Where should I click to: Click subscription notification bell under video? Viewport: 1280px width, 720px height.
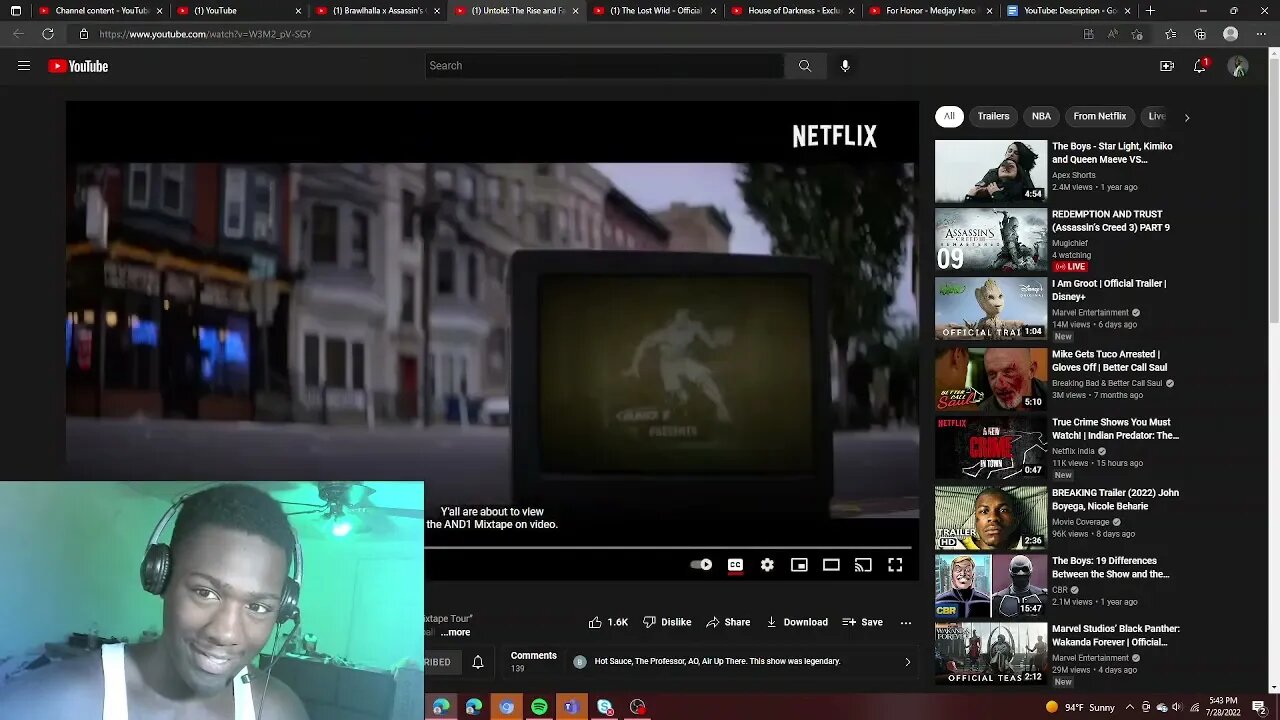coord(478,662)
